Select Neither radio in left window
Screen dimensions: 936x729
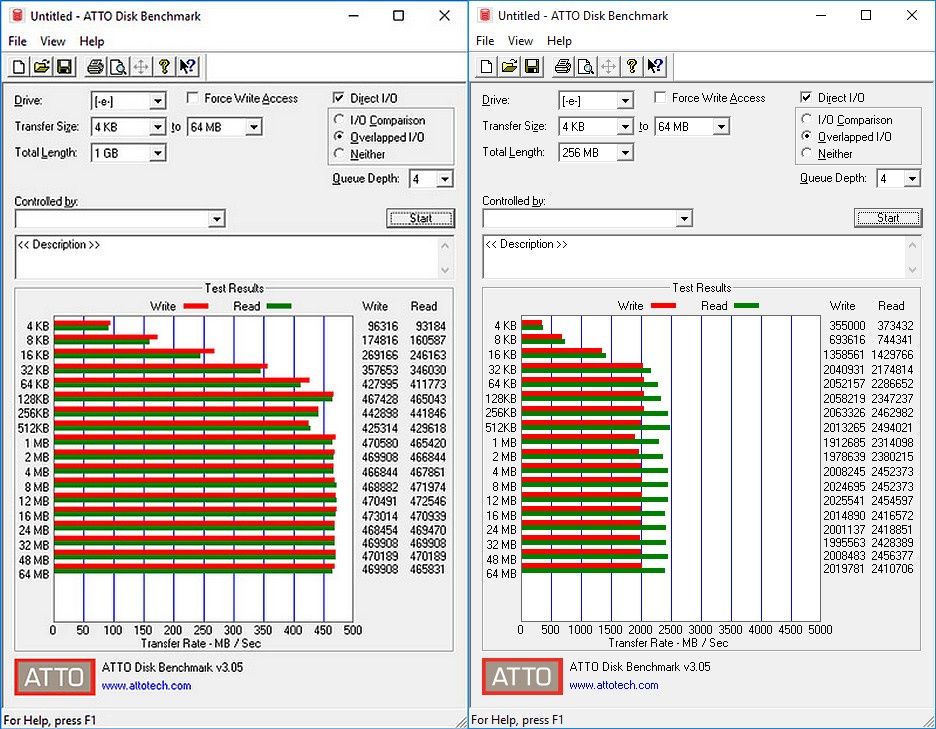(x=339, y=153)
